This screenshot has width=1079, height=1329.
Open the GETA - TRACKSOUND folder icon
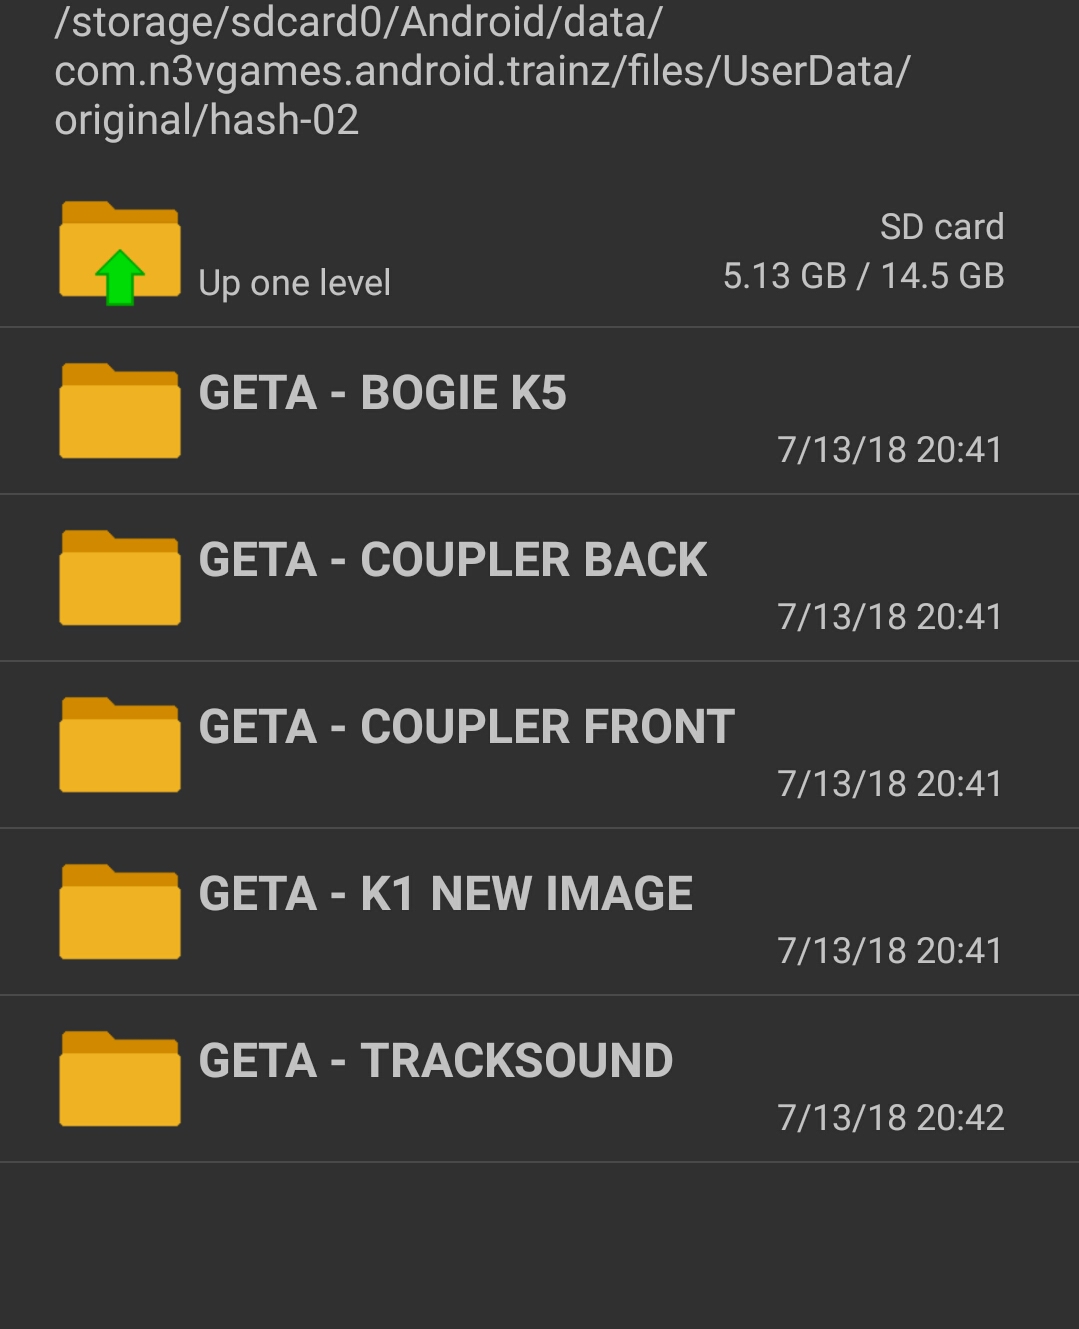(x=120, y=1079)
